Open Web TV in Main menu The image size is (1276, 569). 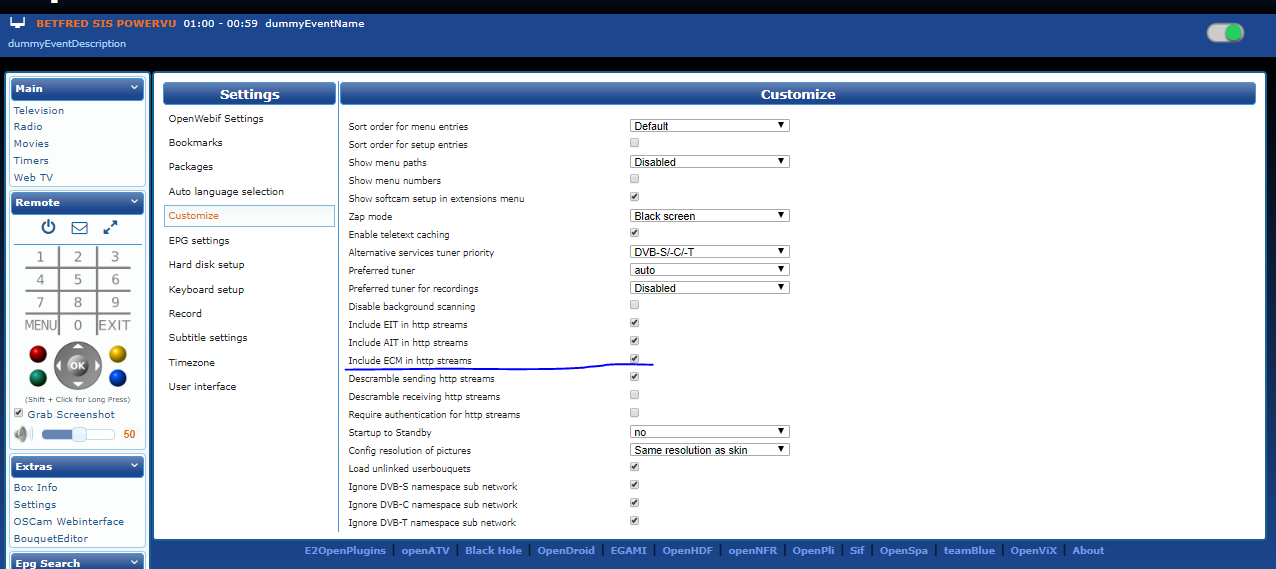pos(33,177)
